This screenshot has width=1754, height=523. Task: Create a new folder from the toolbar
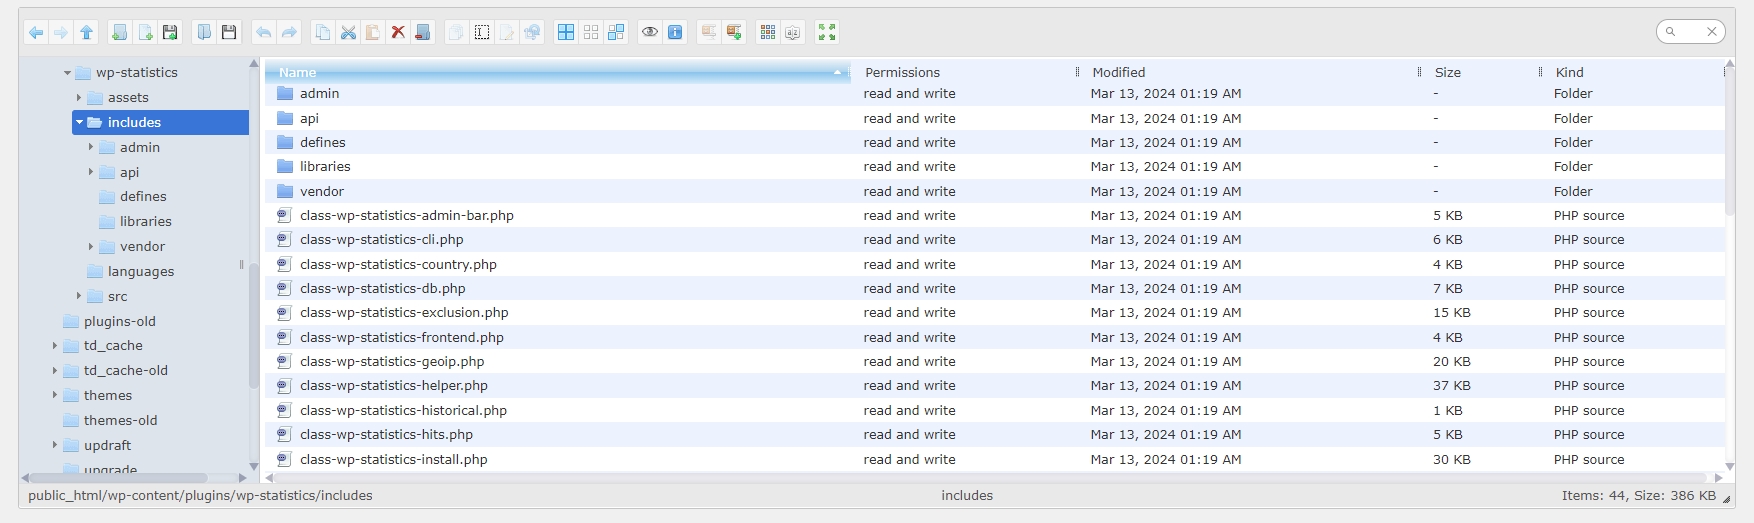point(119,33)
